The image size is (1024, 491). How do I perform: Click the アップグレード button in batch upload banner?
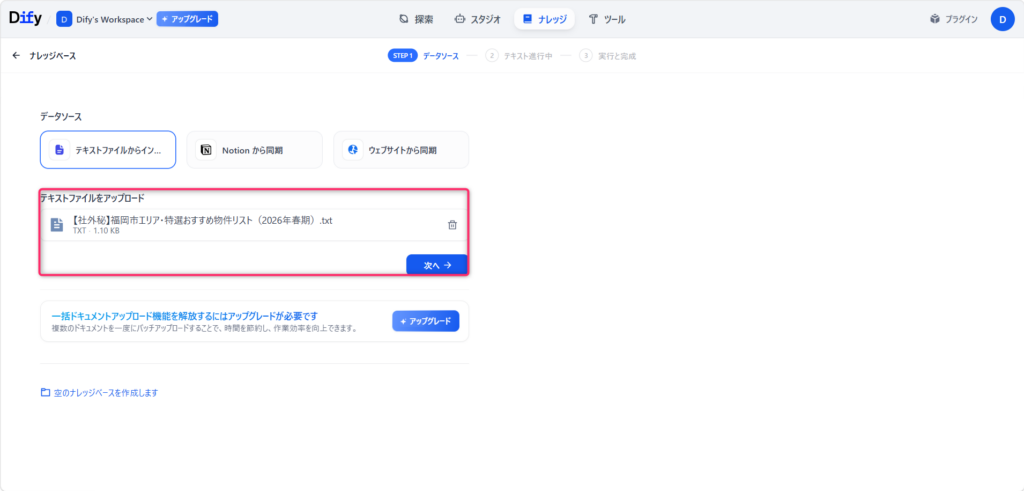click(x=425, y=321)
